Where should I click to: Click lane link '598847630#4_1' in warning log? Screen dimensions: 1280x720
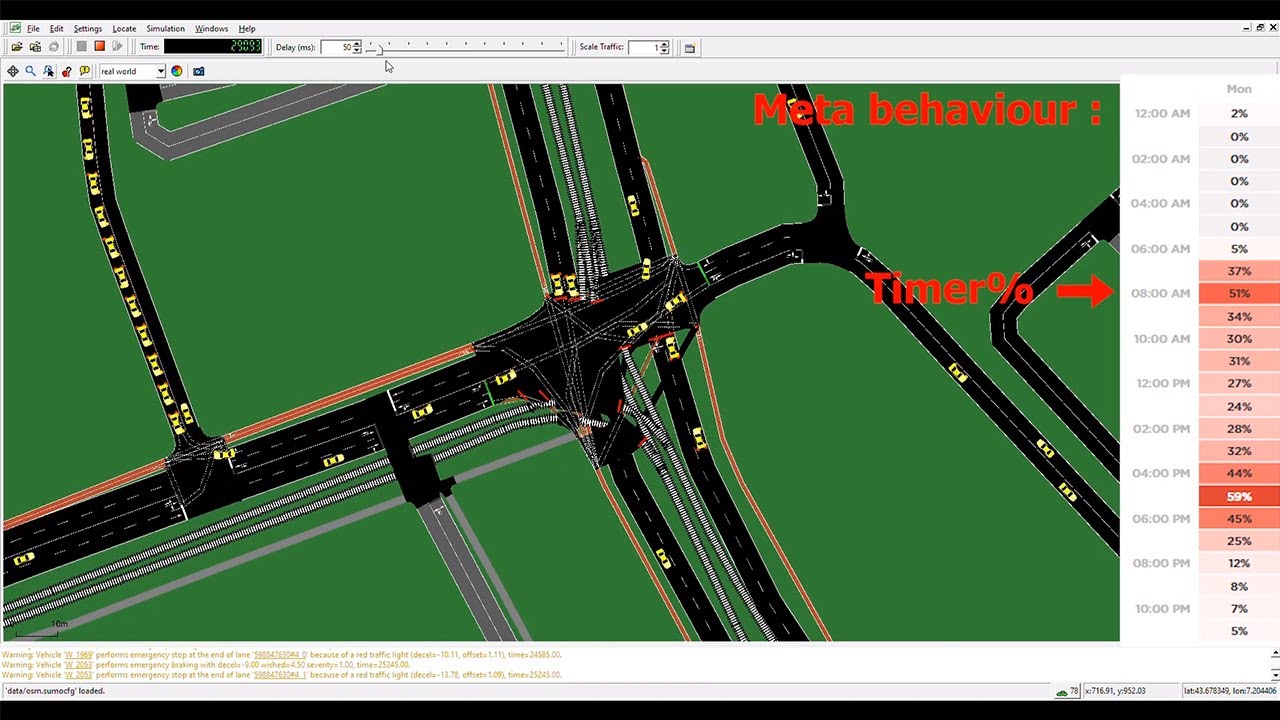pyautogui.click(x=280, y=675)
